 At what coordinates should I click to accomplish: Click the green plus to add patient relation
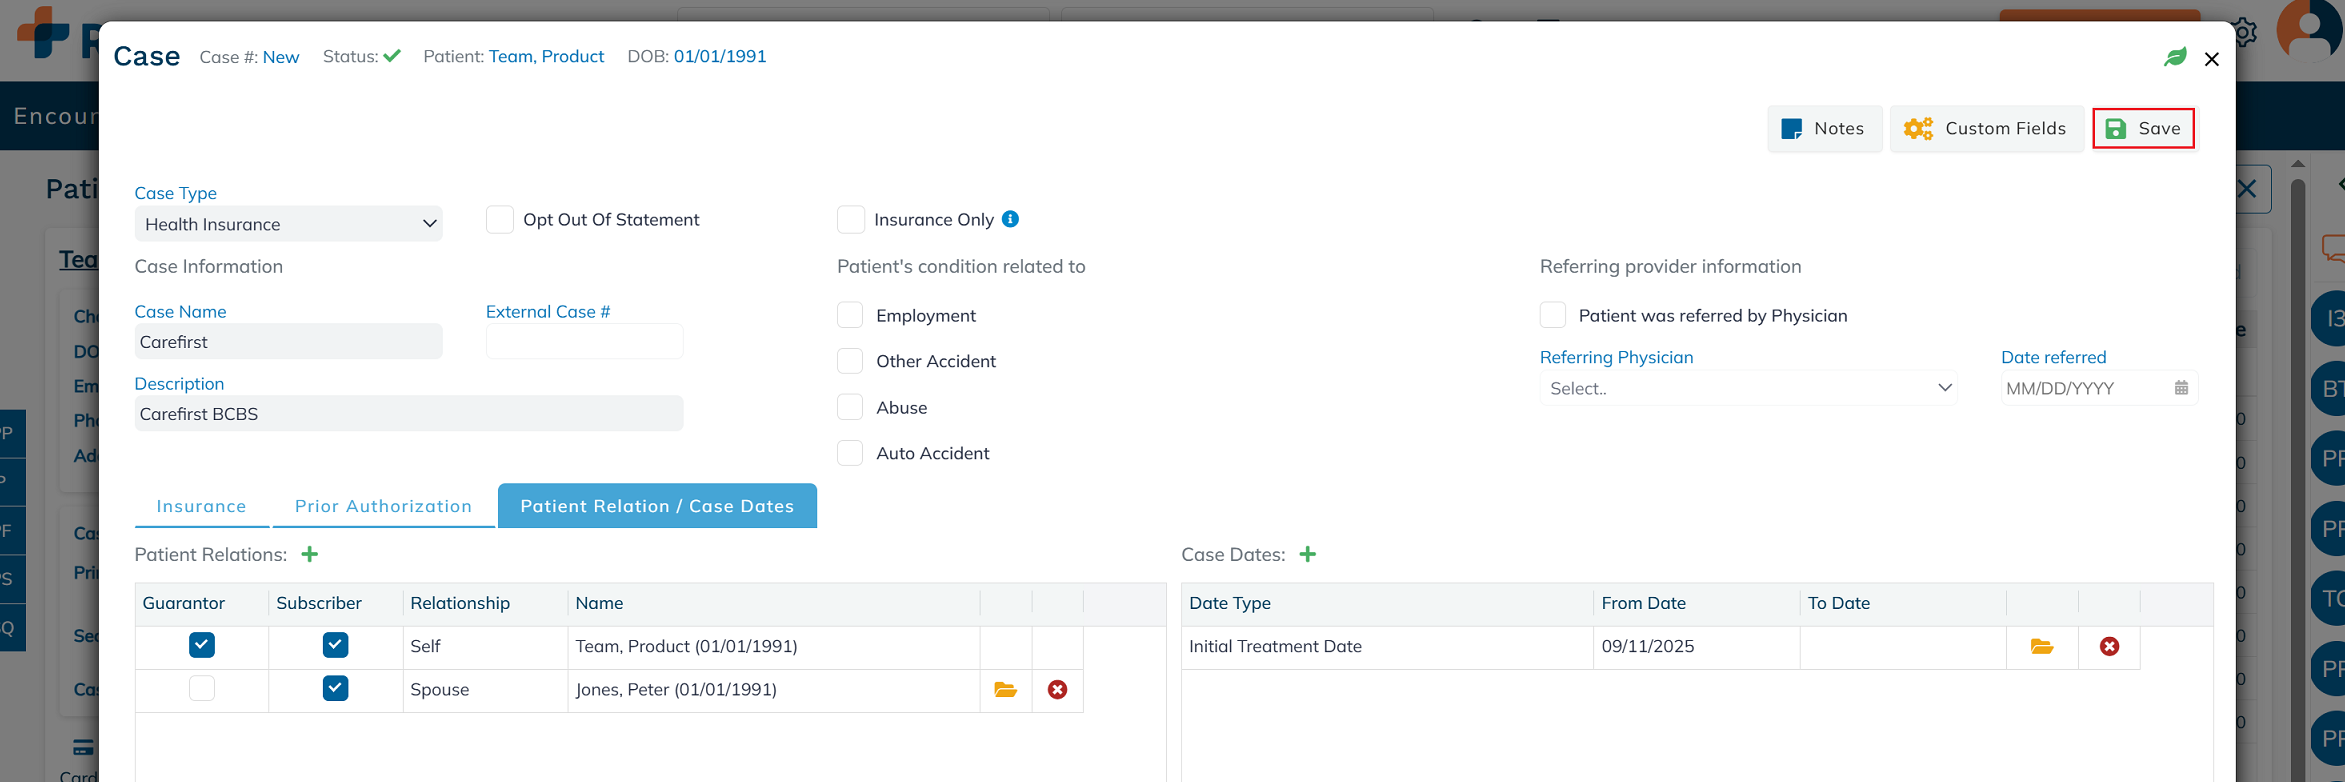[x=310, y=554]
